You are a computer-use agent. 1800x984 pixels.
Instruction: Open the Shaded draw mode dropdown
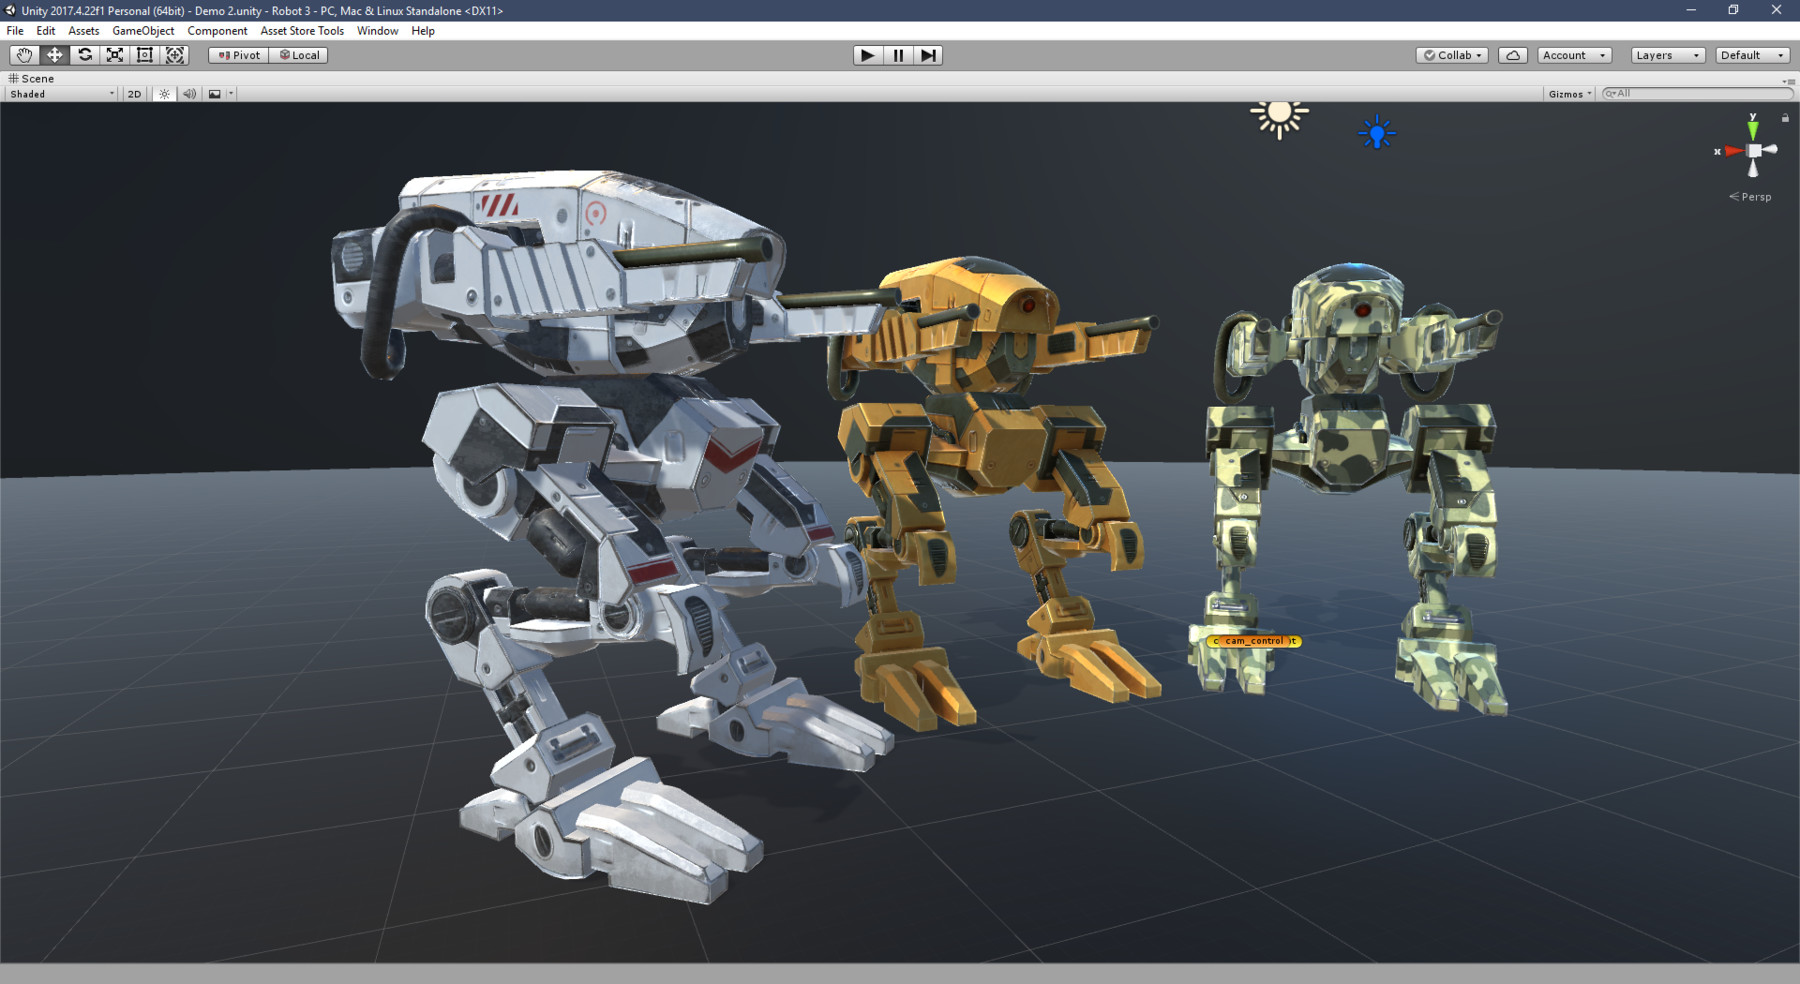click(57, 93)
